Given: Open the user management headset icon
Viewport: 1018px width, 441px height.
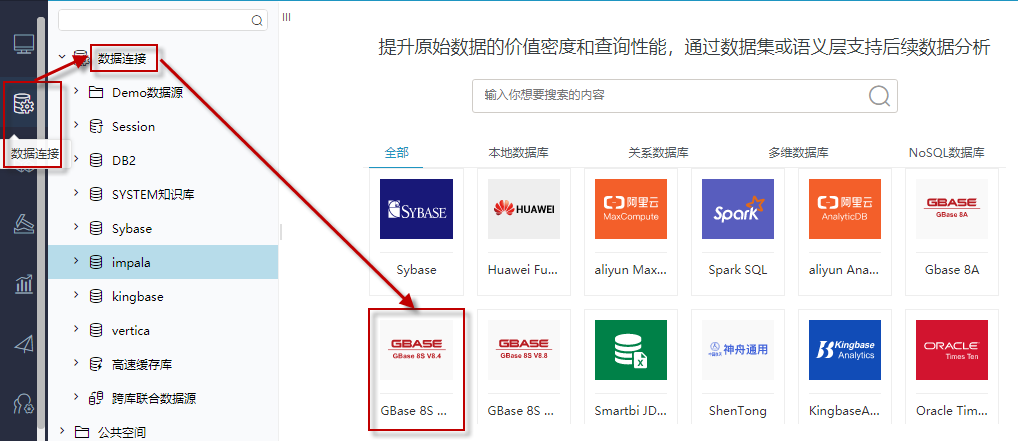Looking at the screenshot, I should click(24, 403).
